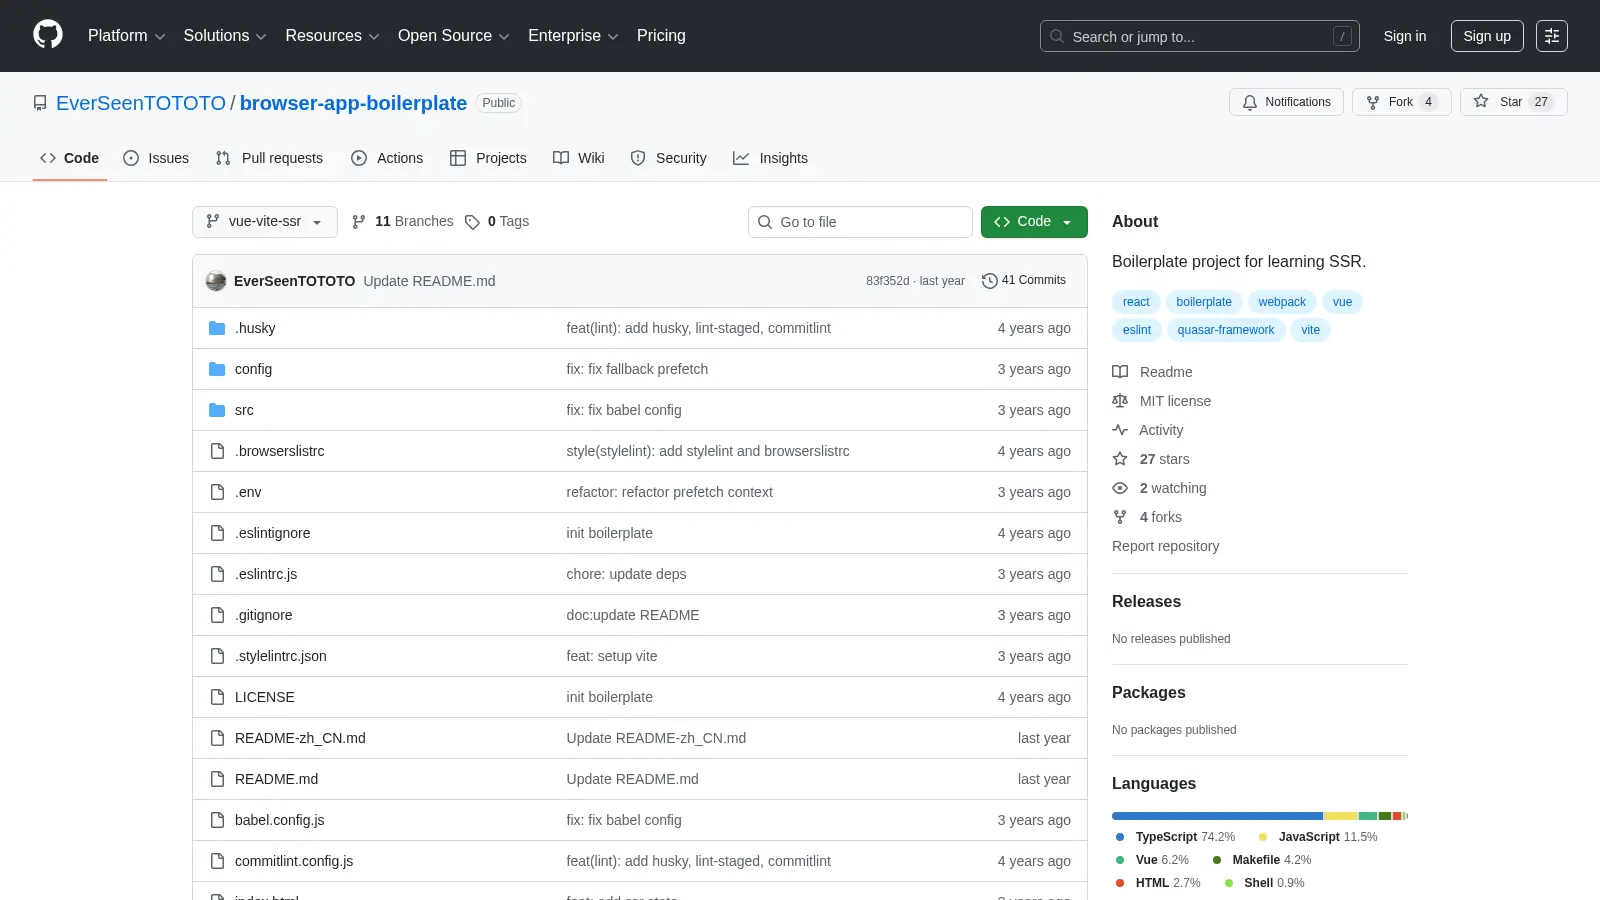Open the .husky folder
The image size is (1600, 900).
pyautogui.click(x=255, y=328)
